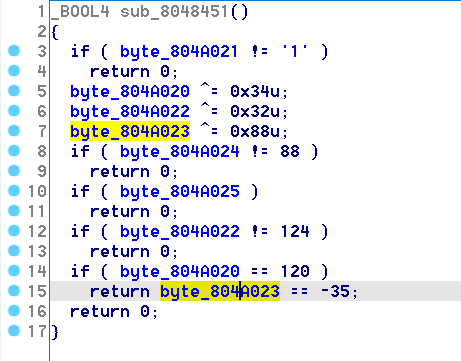The width and height of the screenshot is (461, 361).
Task: Select byte_804A022 on line 12
Action: pyautogui.click(x=180, y=232)
